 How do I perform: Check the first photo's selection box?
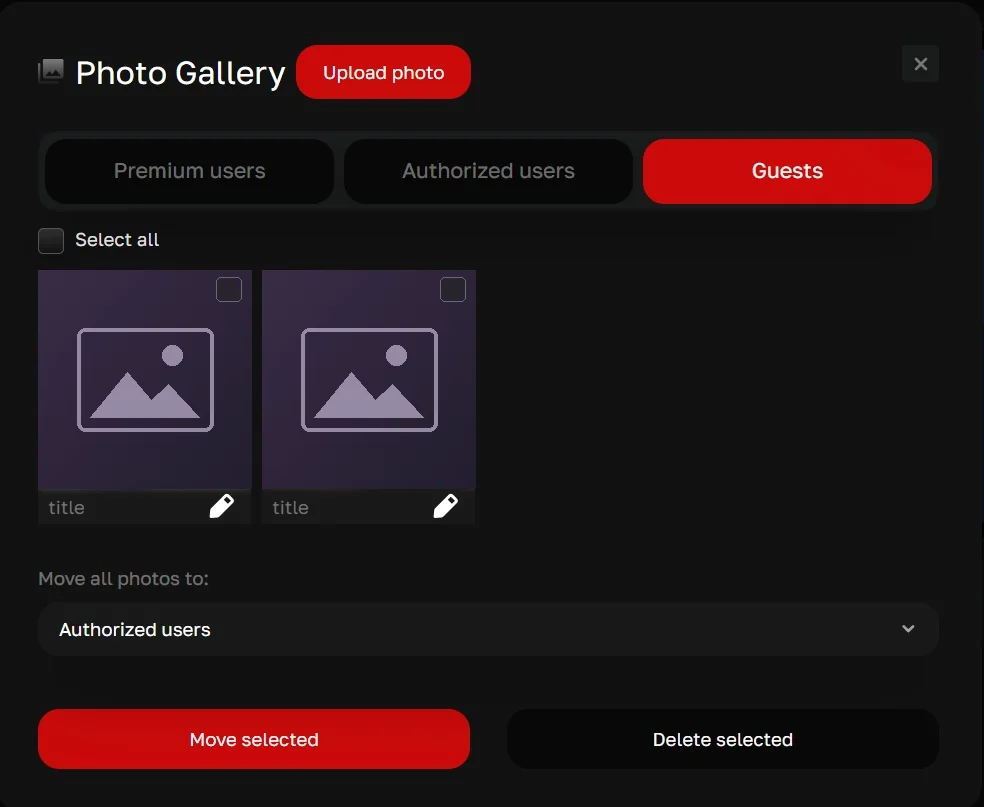point(228,289)
